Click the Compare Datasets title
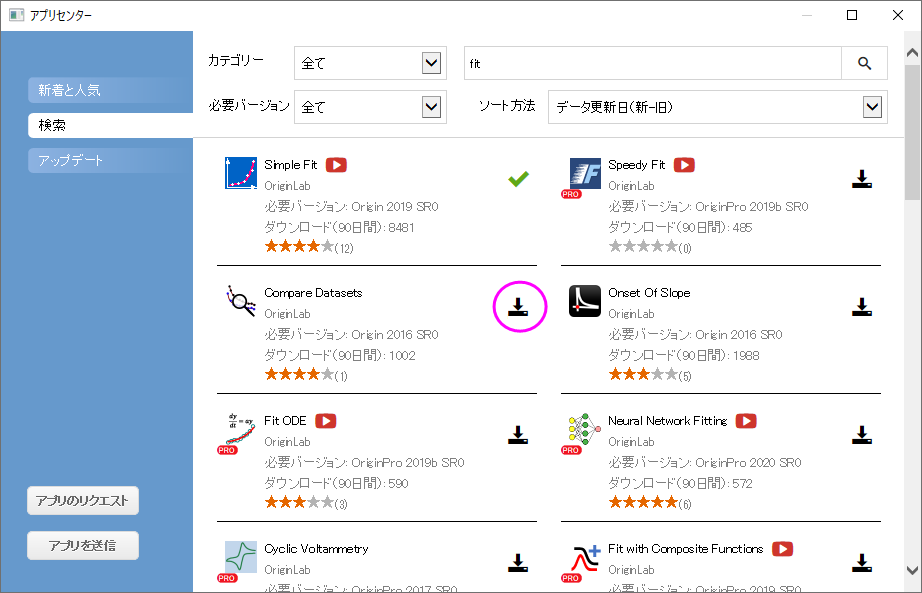The height and width of the screenshot is (593, 922). click(313, 293)
